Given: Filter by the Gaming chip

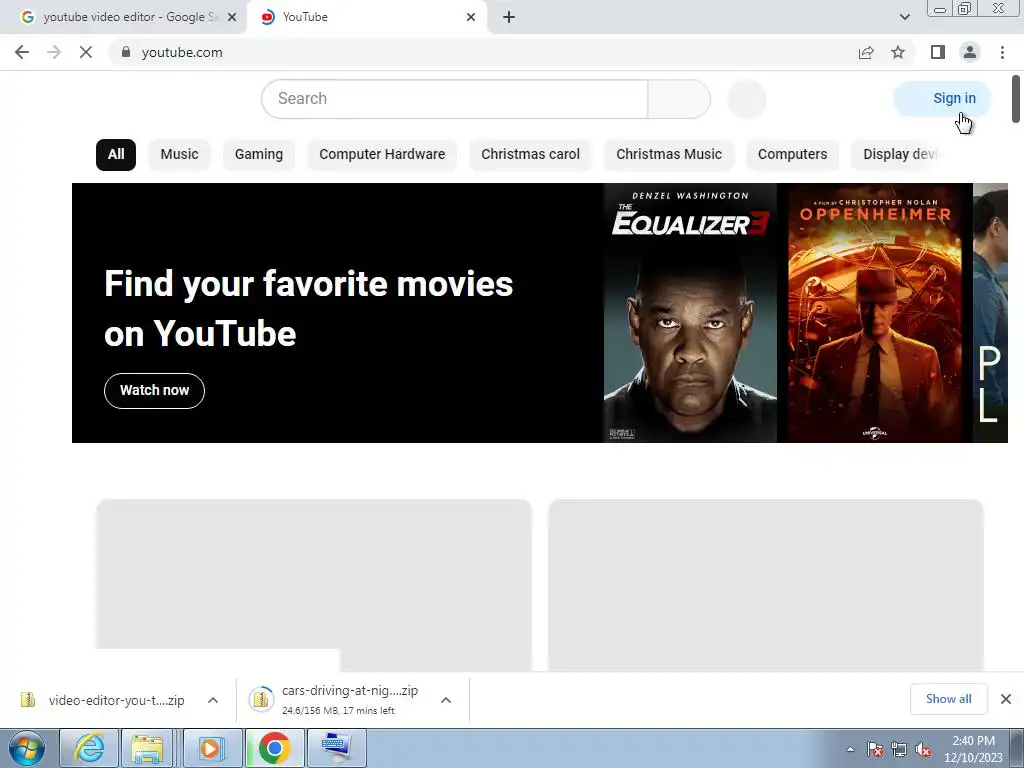Looking at the screenshot, I should tap(259, 155).
